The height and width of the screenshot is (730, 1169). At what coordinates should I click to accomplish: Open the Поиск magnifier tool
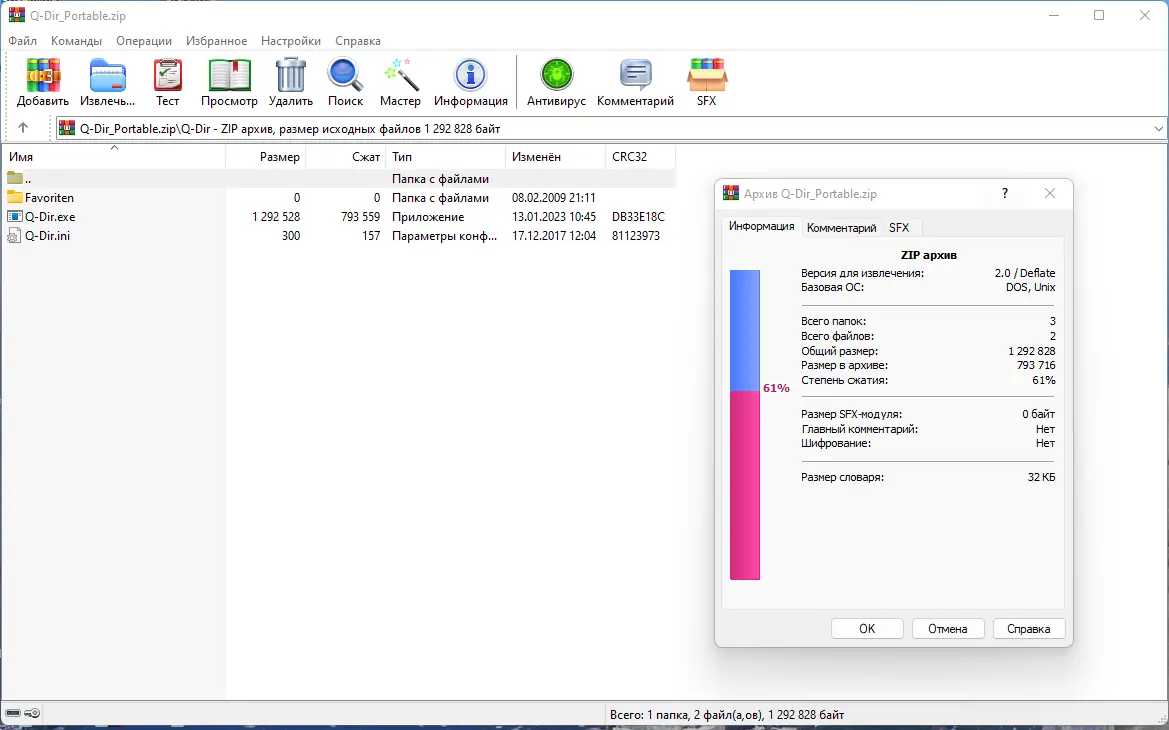click(345, 75)
